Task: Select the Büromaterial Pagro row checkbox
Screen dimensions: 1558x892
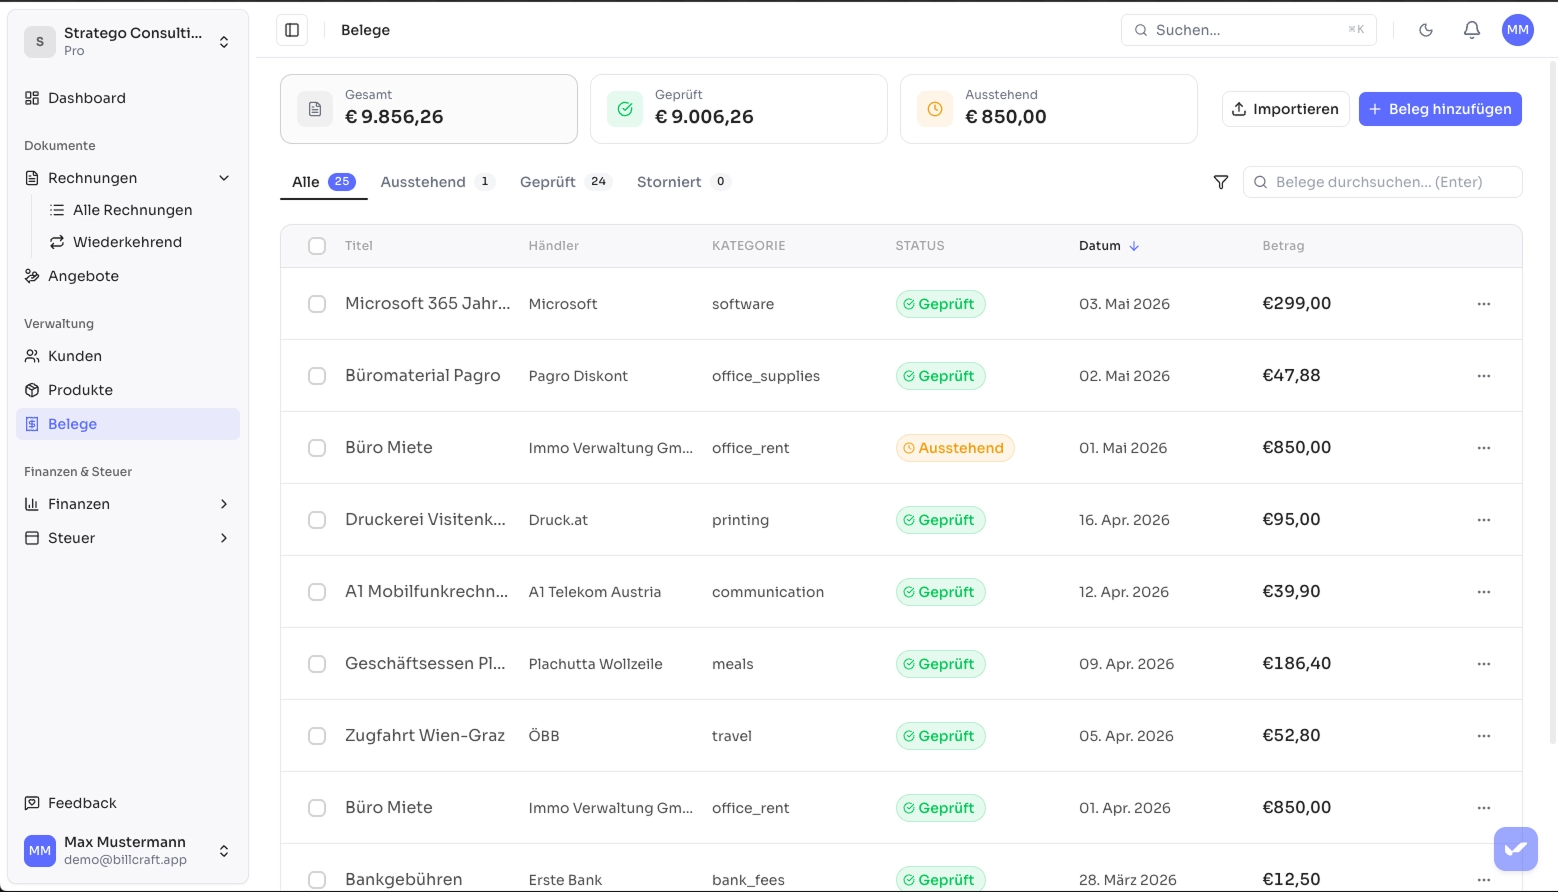Action: tap(317, 376)
